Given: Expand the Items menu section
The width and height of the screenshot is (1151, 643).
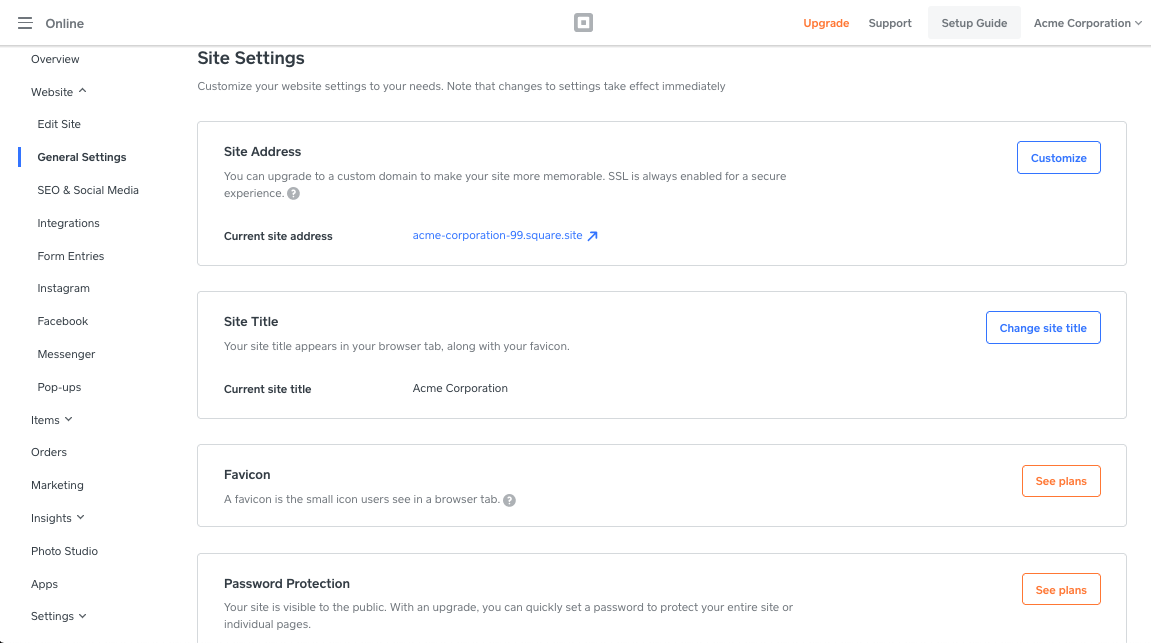Looking at the screenshot, I should 68,420.
